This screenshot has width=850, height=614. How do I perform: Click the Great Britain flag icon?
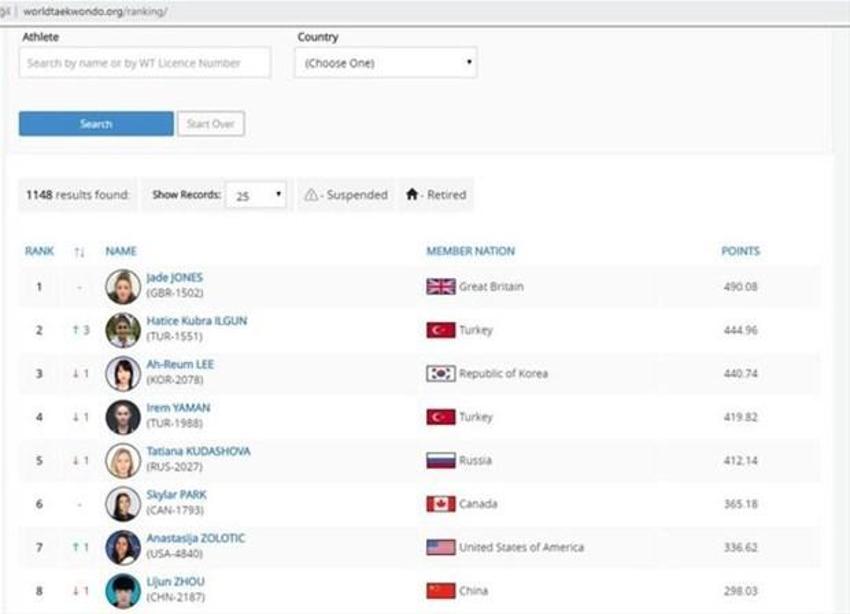point(441,287)
